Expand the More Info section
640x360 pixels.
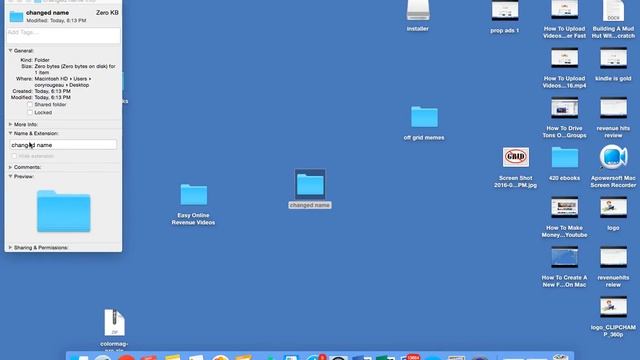pyautogui.click(x=11, y=124)
